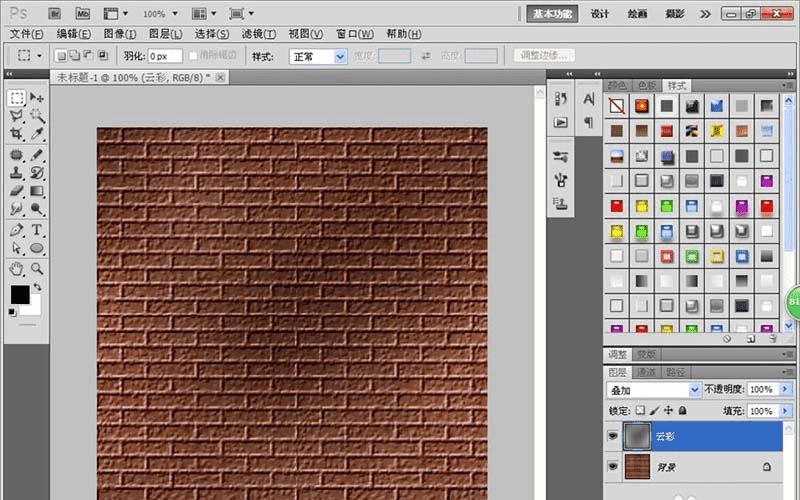The height and width of the screenshot is (500, 800).
Task: Select the Horizontal Type tool
Action: pos(37,229)
